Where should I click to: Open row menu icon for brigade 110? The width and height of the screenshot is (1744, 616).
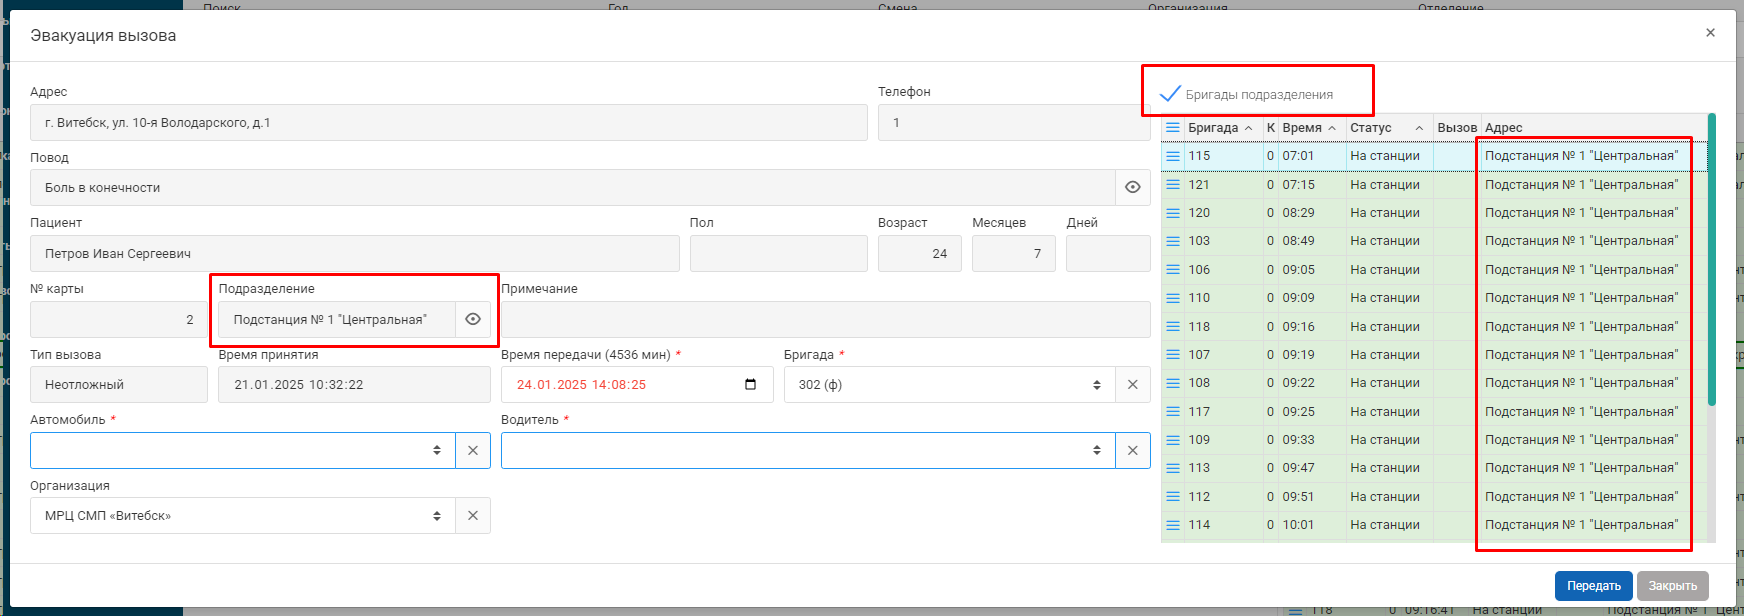[x=1173, y=298]
